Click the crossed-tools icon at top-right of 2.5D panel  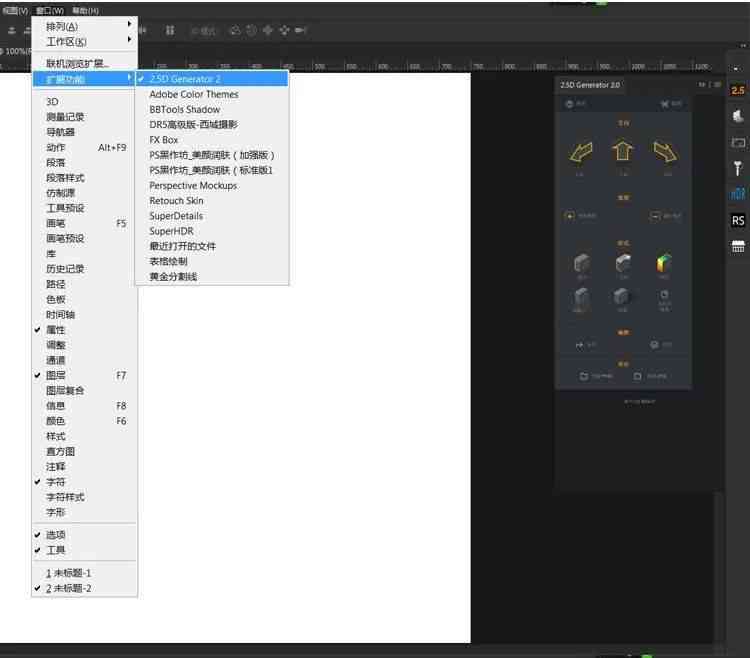(x=664, y=104)
